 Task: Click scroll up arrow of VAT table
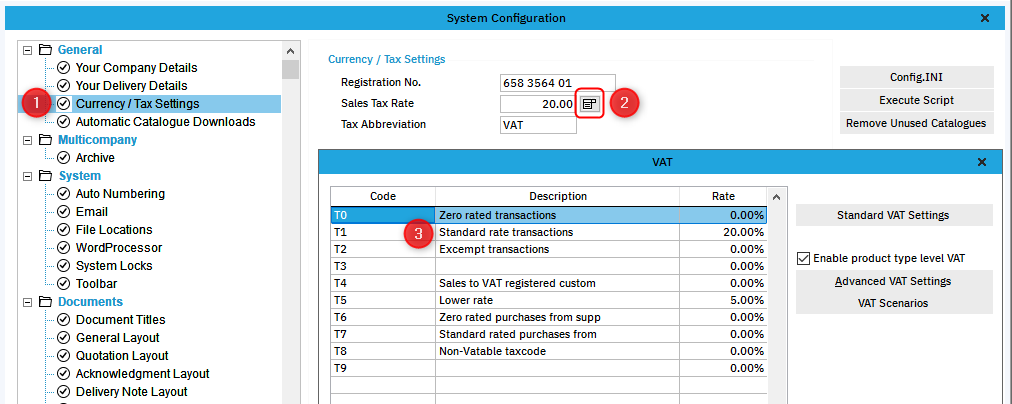click(x=776, y=197)
